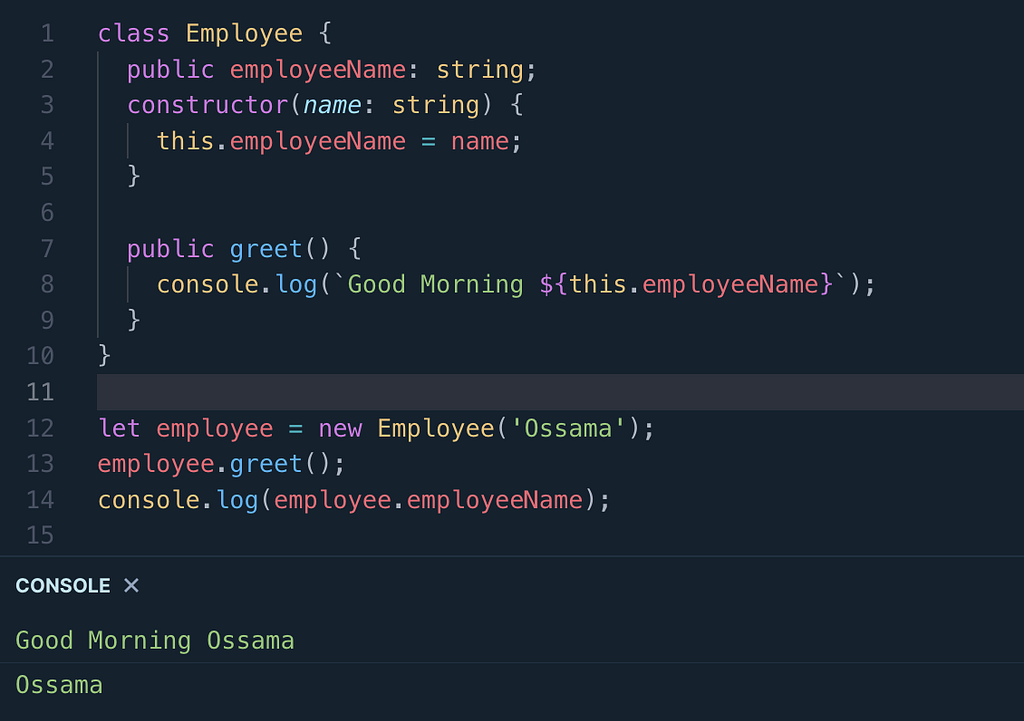Click line number 2 in the gutter
Image resolution: width=1024 pixels, height=721 pixels.
click(47, 69)
